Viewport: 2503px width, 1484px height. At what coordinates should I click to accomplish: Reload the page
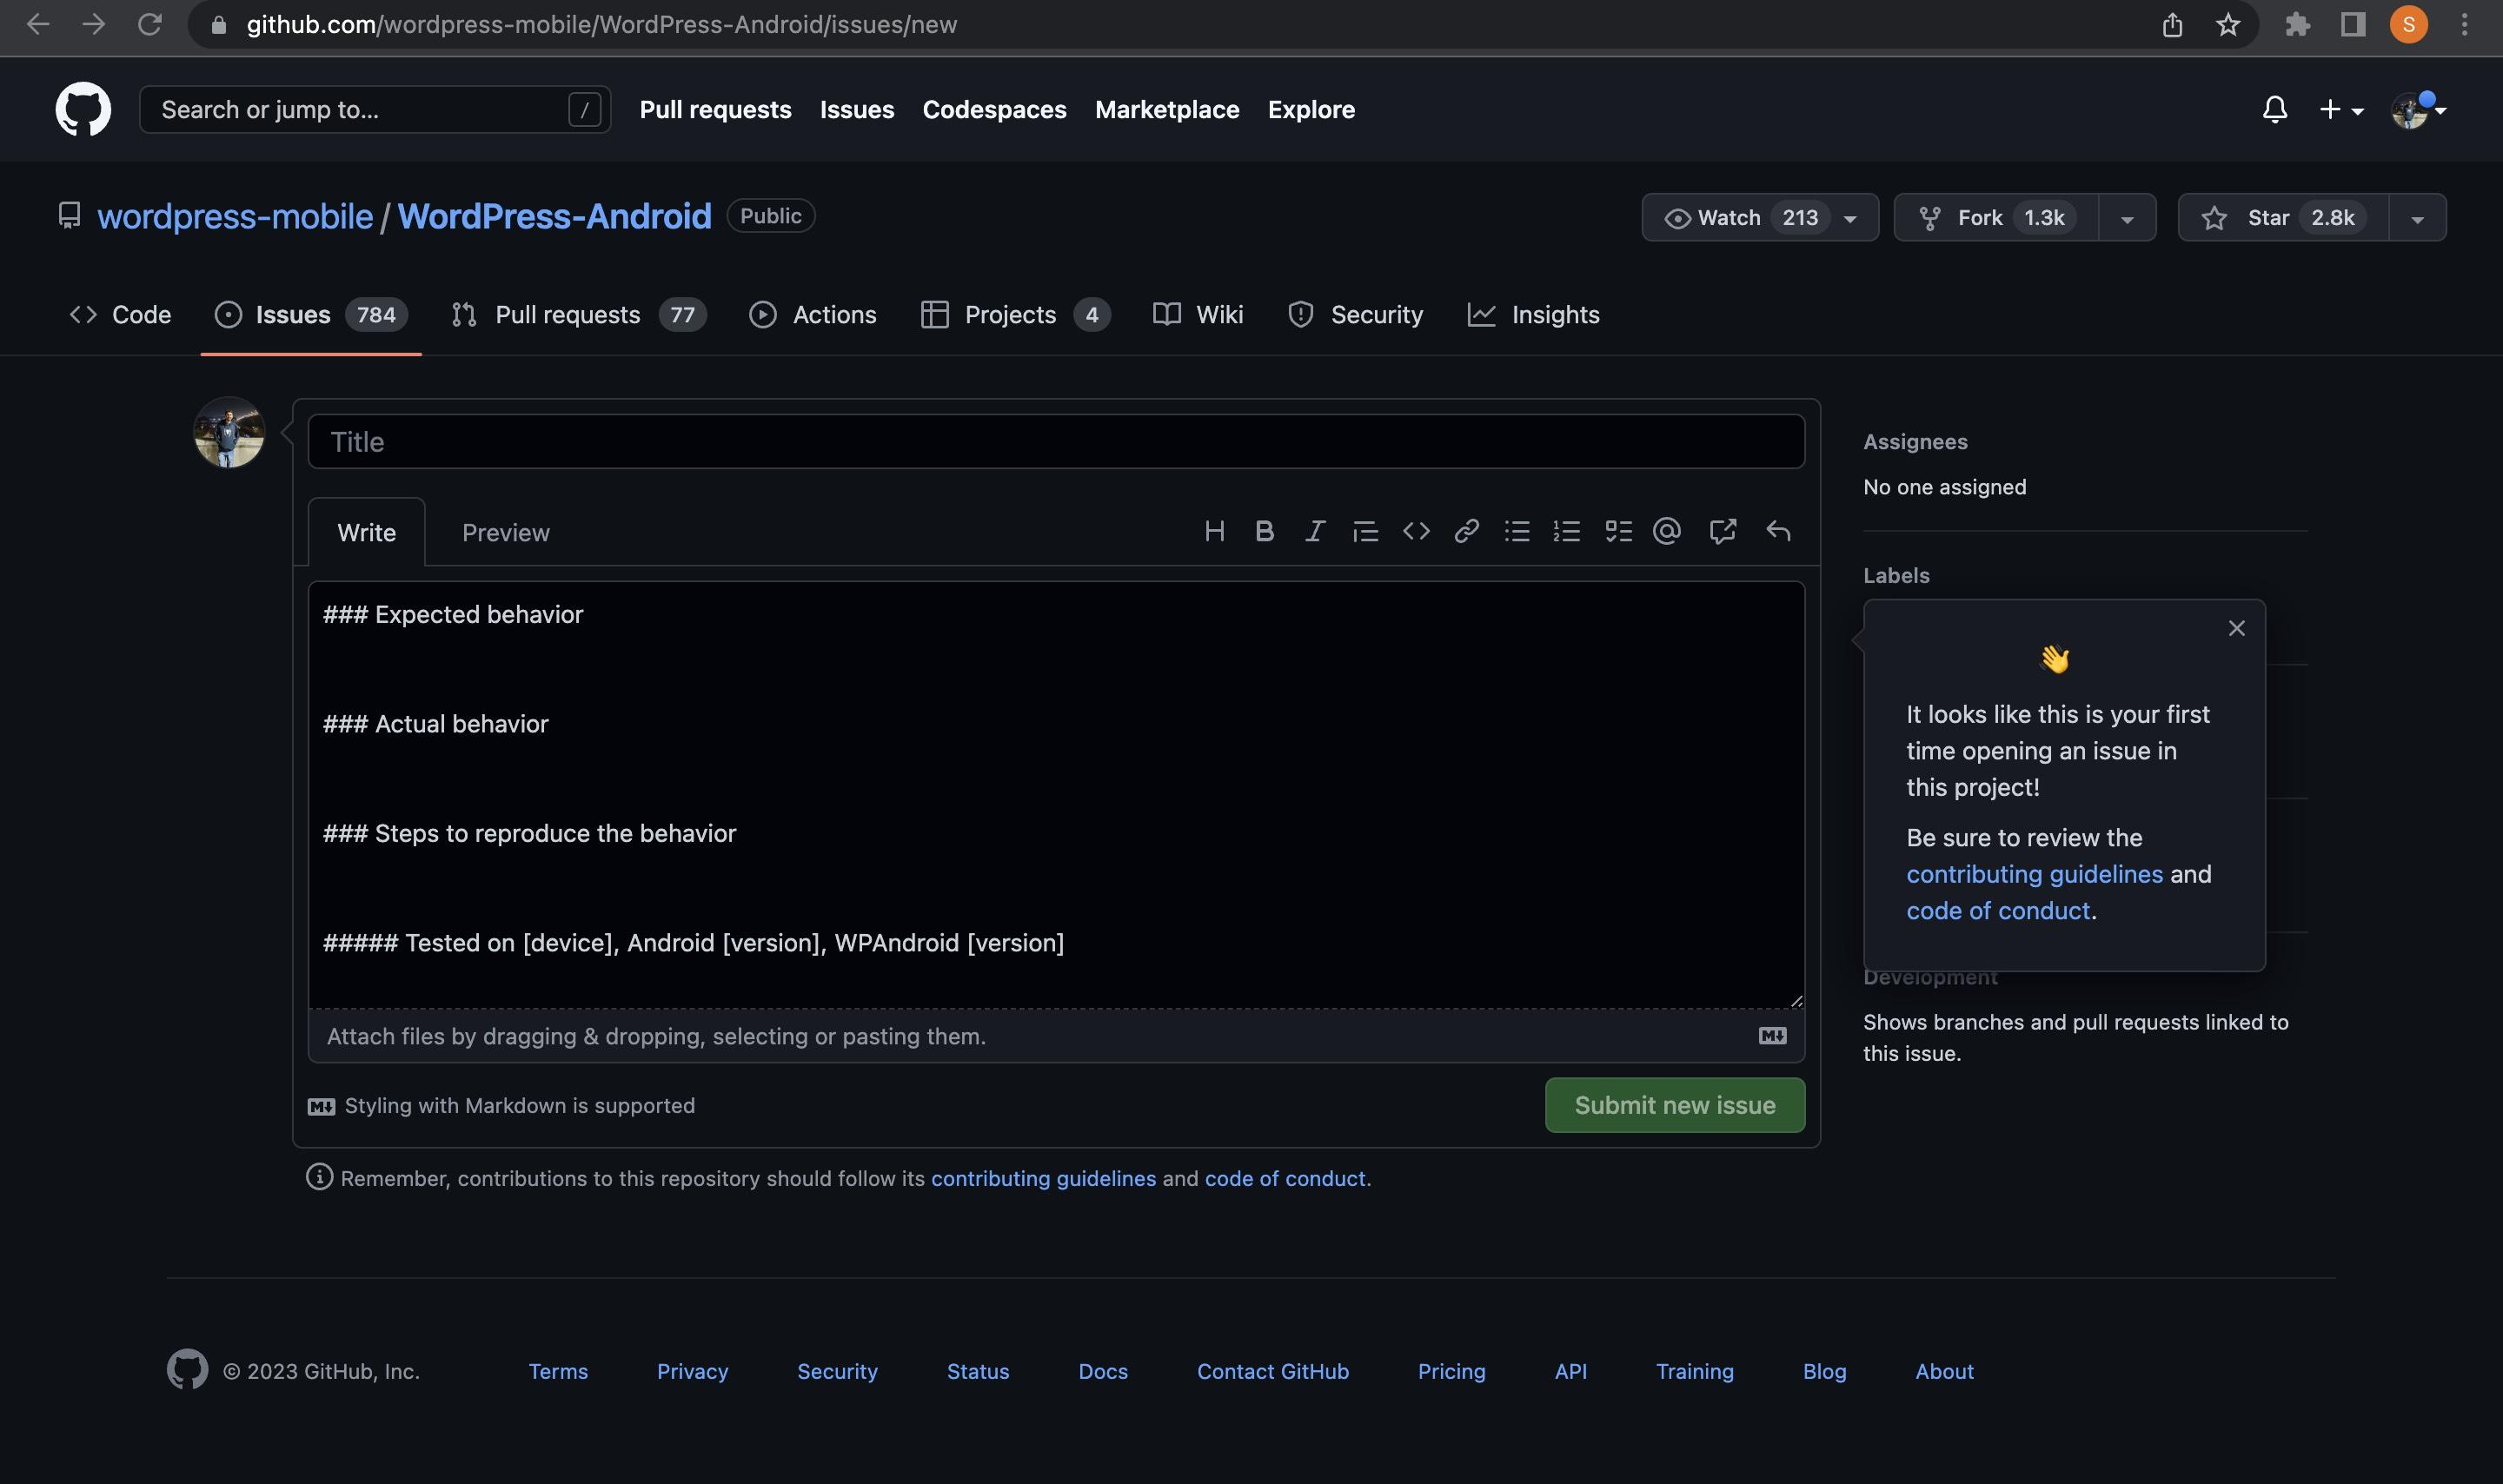coord(150,24)
